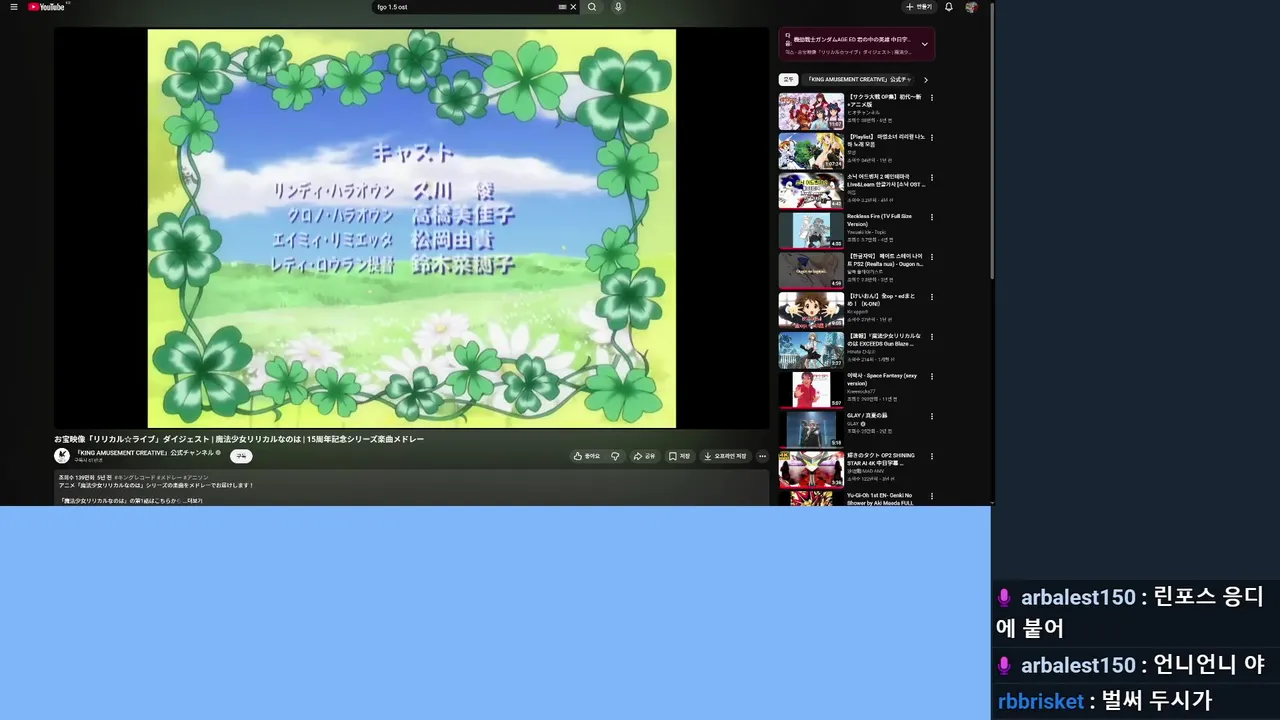Open options menu for the [Playlist] 마법소녀 video

[932, 137]
